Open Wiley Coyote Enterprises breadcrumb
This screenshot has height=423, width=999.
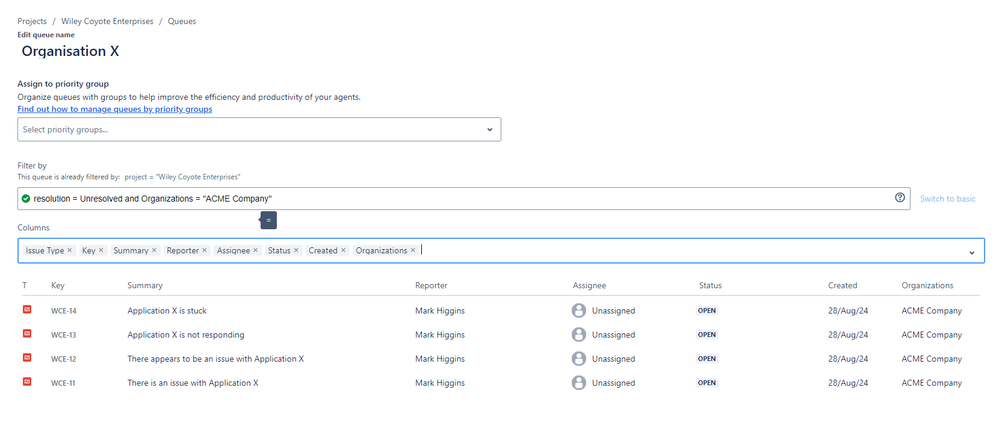click(x=107, y=21)
